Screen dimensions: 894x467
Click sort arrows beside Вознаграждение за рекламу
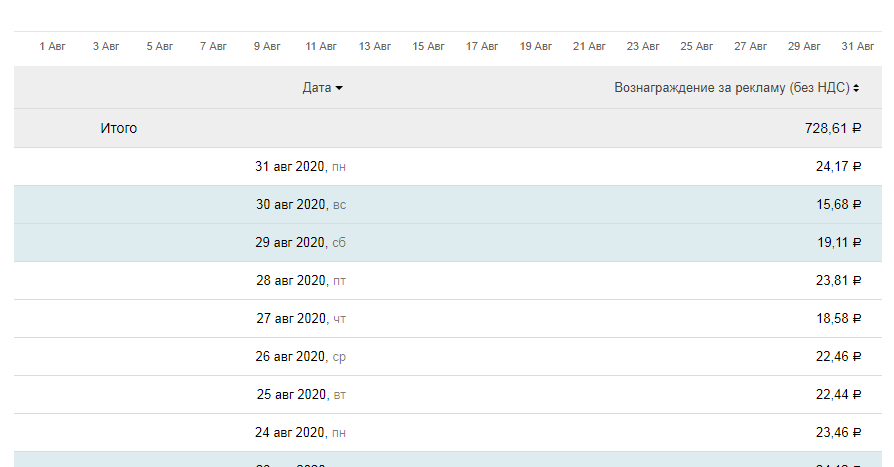(857, 89)
